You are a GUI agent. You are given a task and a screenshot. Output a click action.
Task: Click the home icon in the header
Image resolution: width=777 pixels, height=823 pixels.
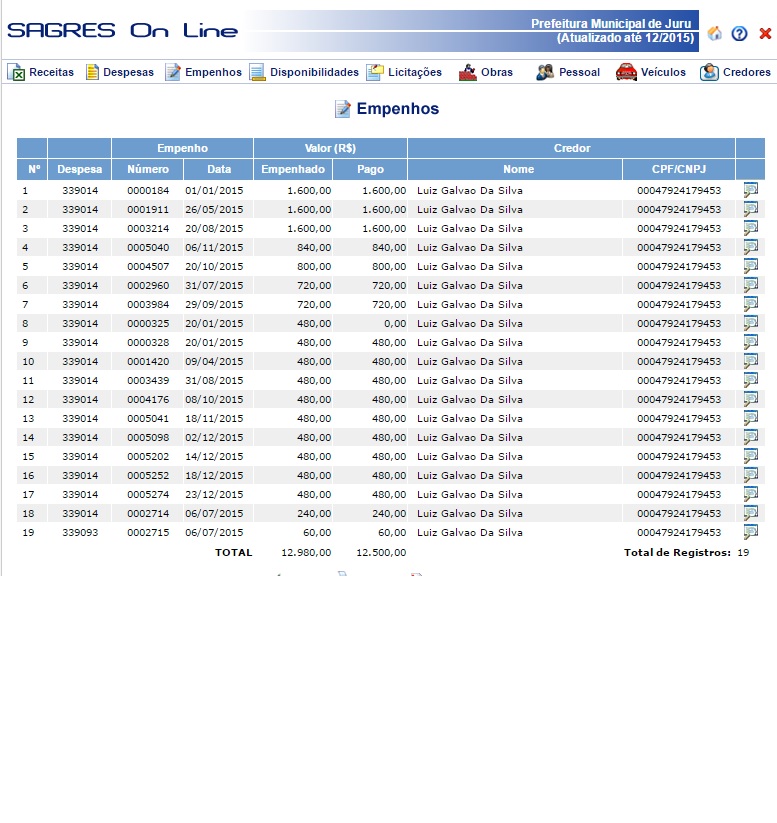(x=714, y=33)
